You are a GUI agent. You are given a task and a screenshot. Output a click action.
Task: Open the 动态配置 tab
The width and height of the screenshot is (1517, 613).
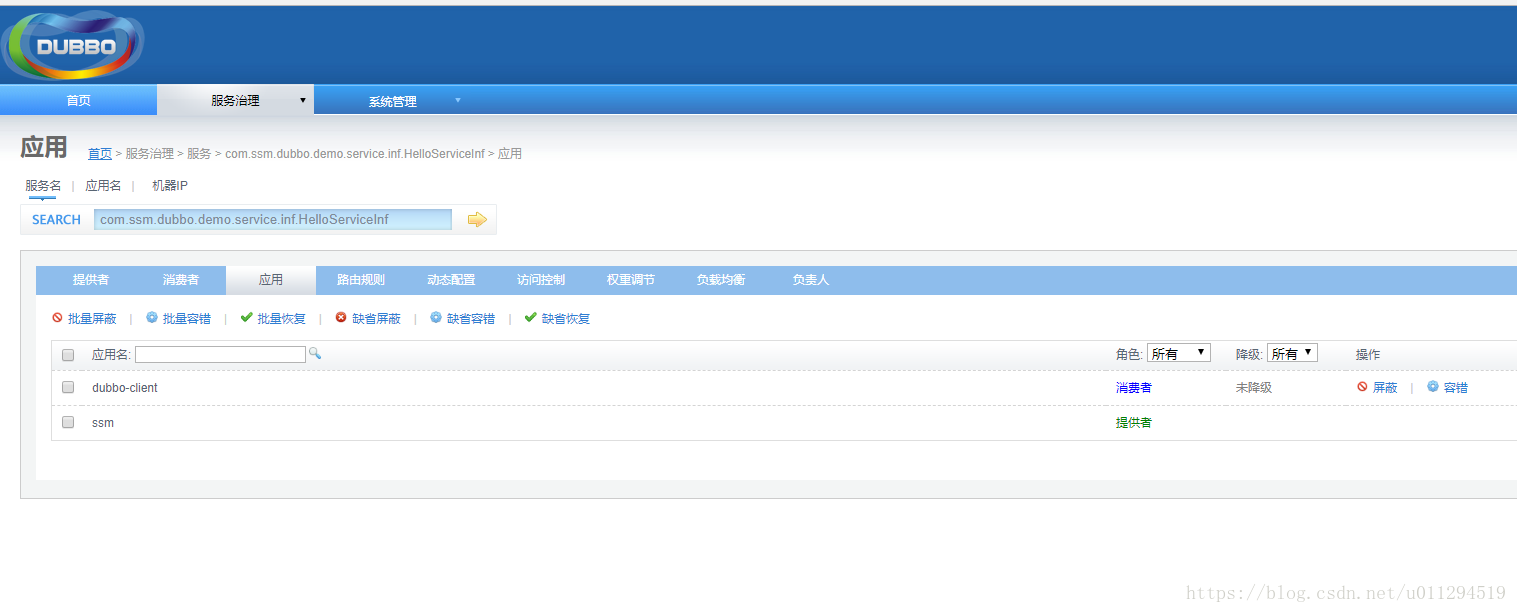pyautogui.click(x=451, y=280)
